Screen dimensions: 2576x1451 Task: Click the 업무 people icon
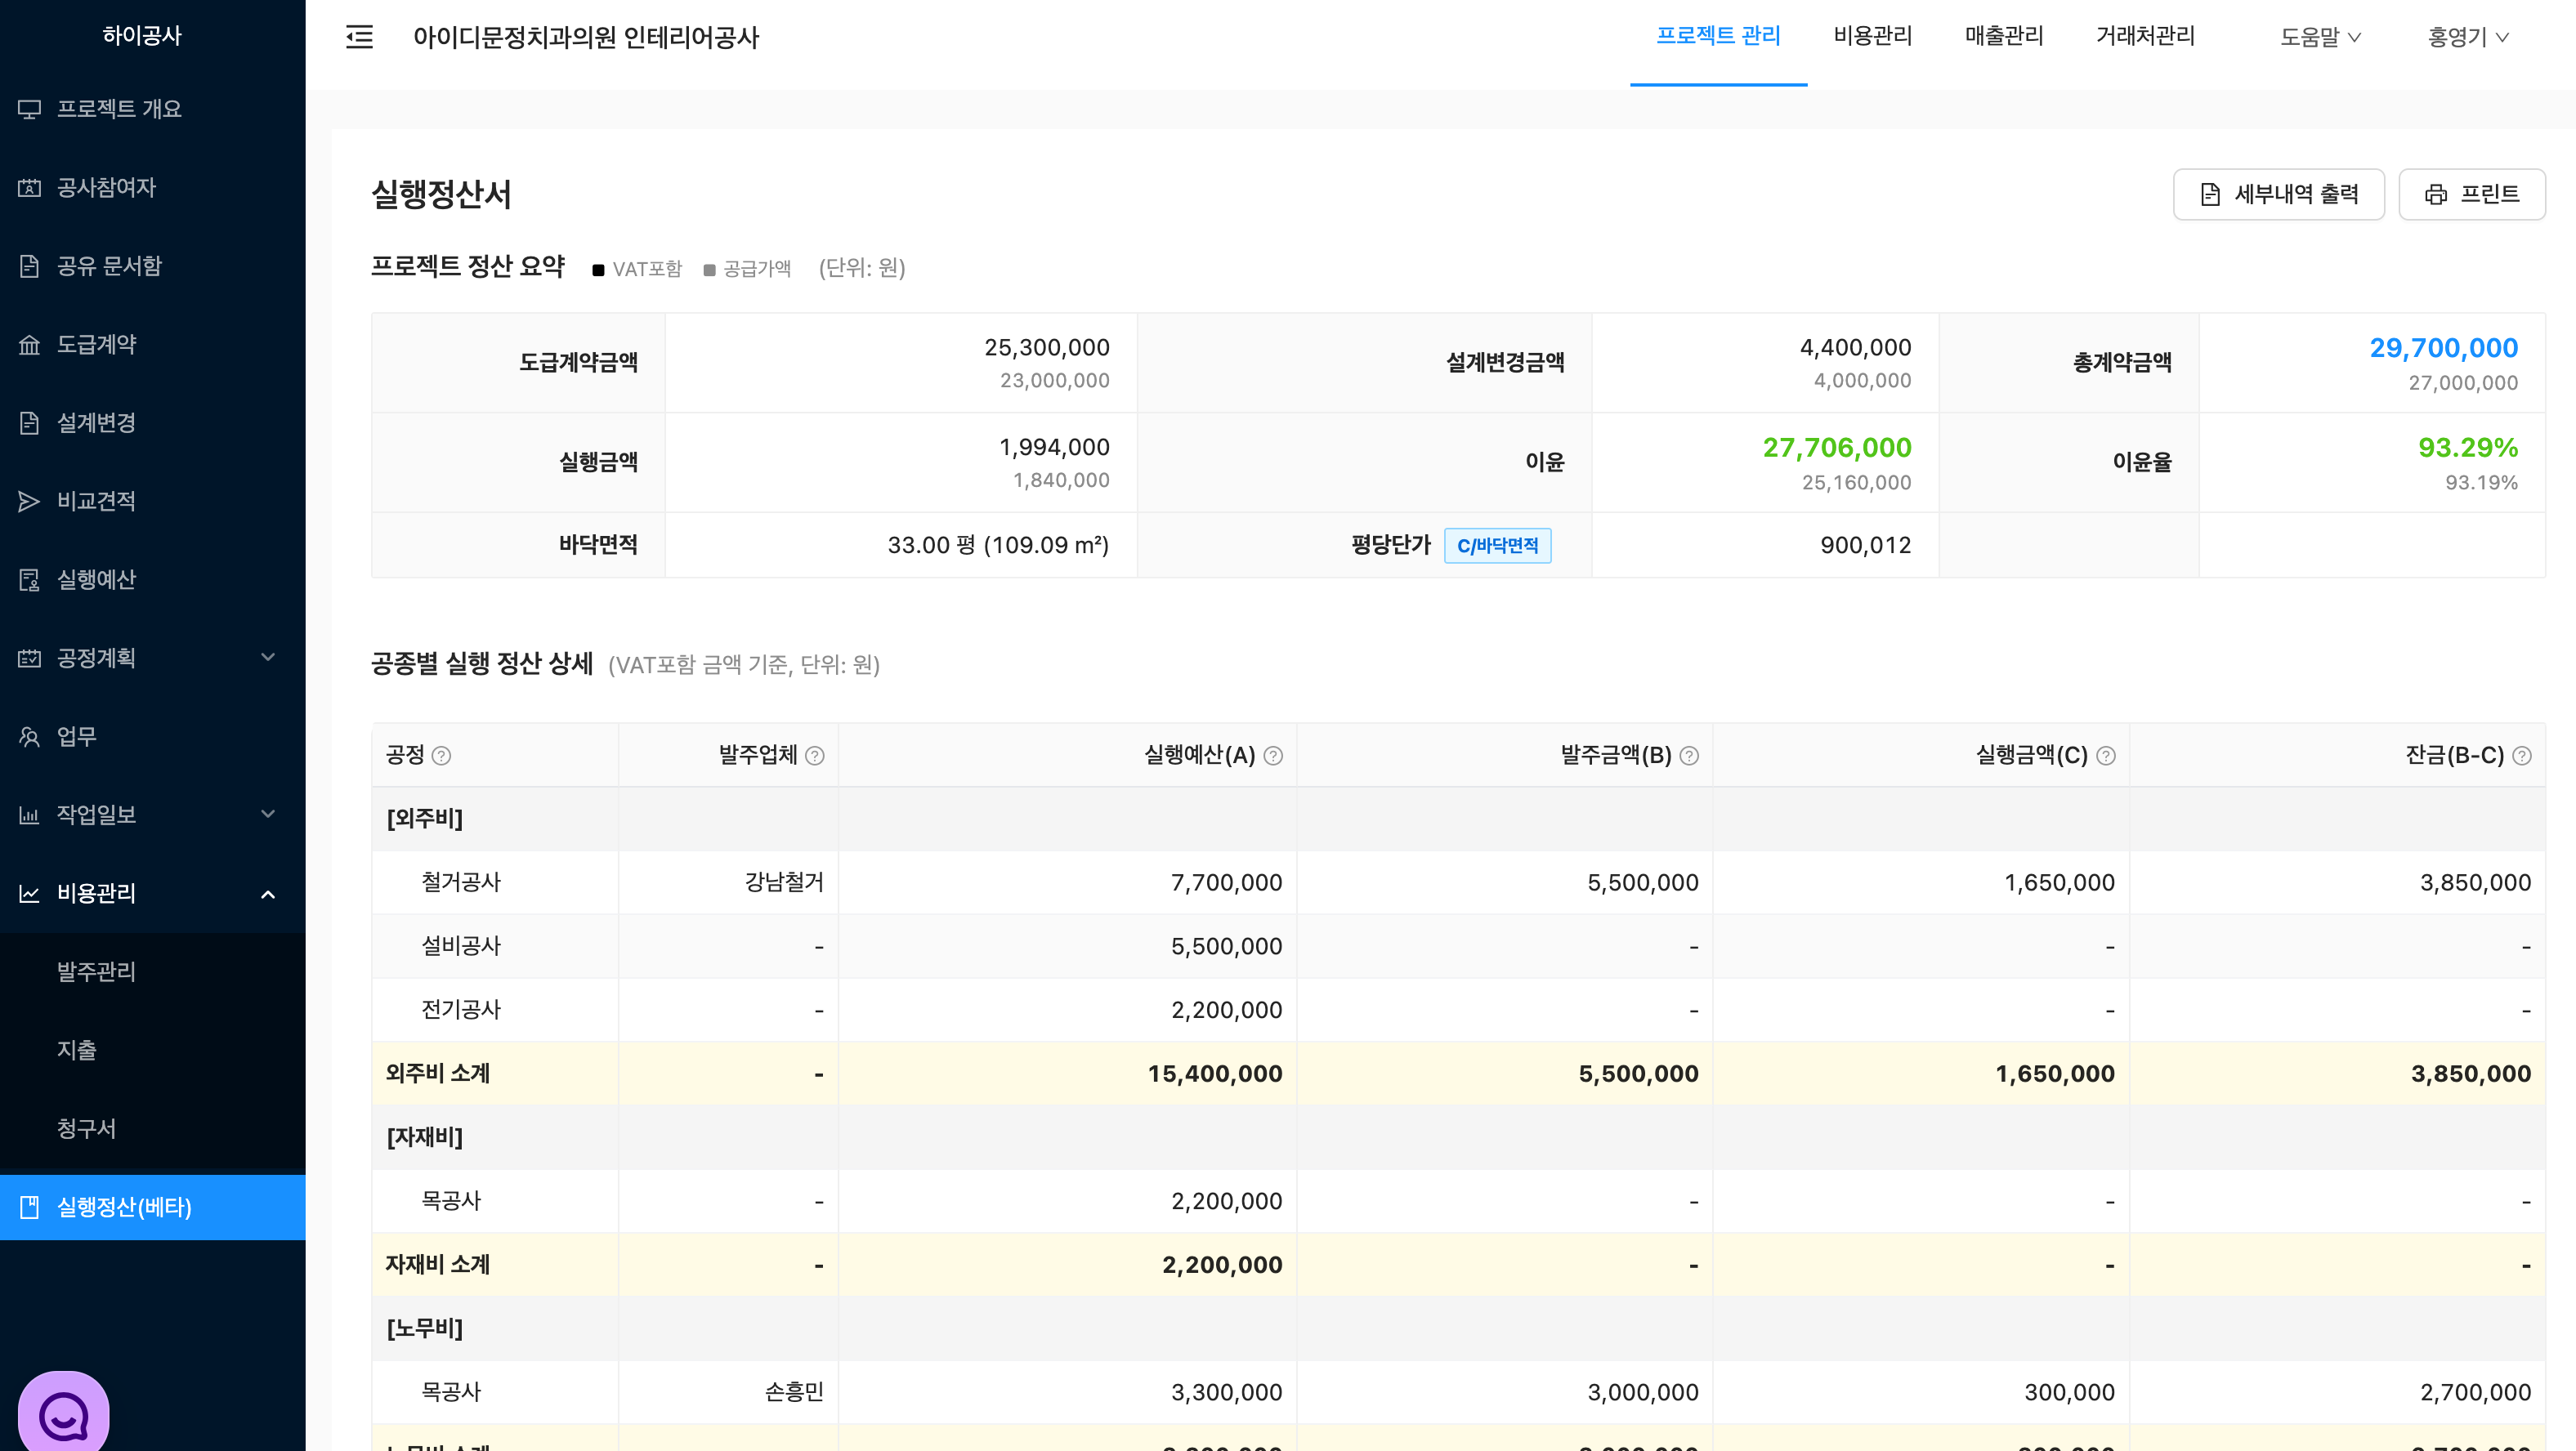pyautogui.click(x=29, y=737)
